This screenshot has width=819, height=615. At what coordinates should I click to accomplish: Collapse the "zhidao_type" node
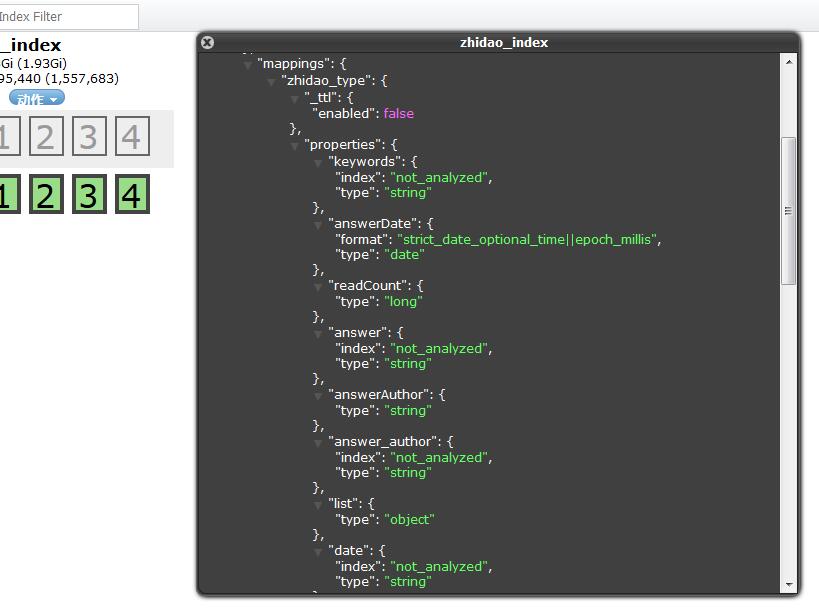coord(272,82)
